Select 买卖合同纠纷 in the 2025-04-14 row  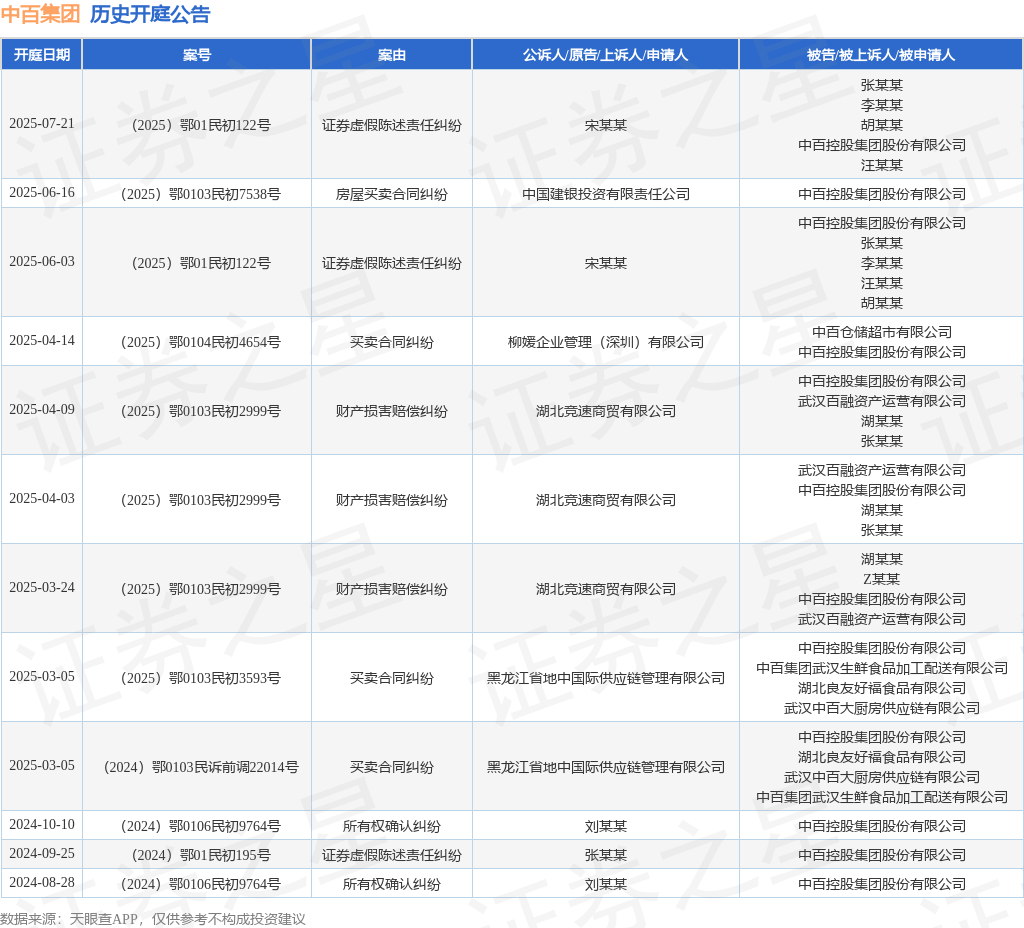pyautogui.click(x=392, y=342)
